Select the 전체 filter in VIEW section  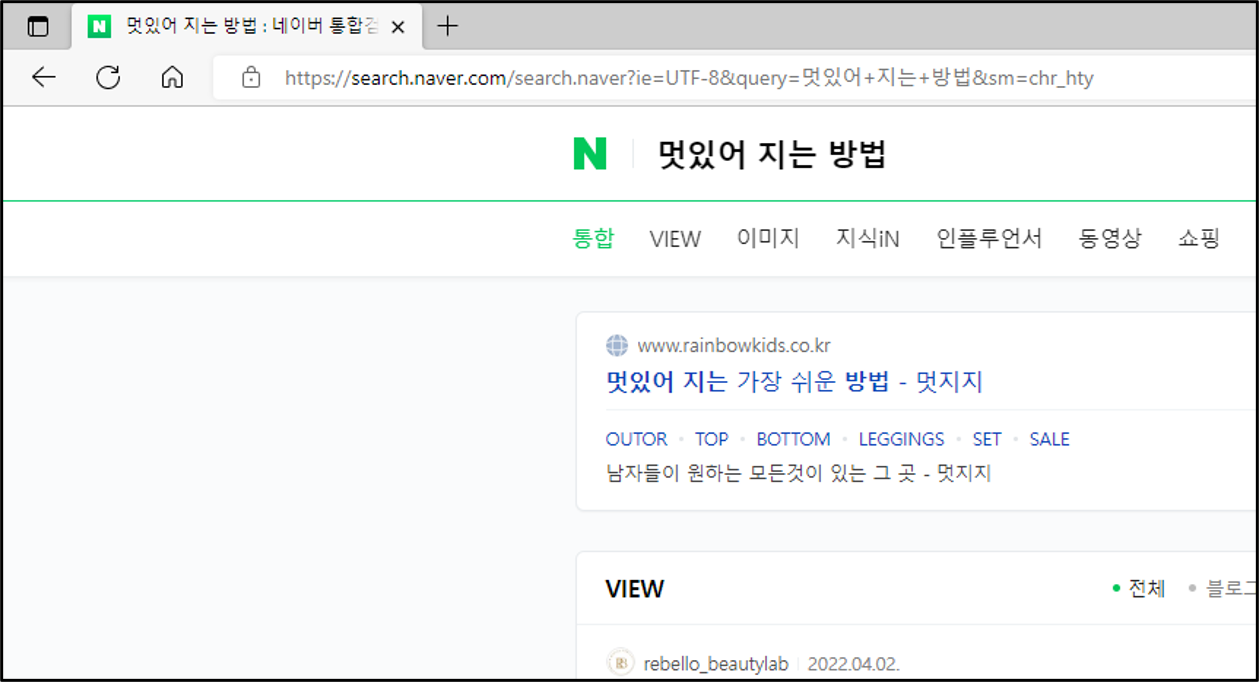pos(1146,589)
